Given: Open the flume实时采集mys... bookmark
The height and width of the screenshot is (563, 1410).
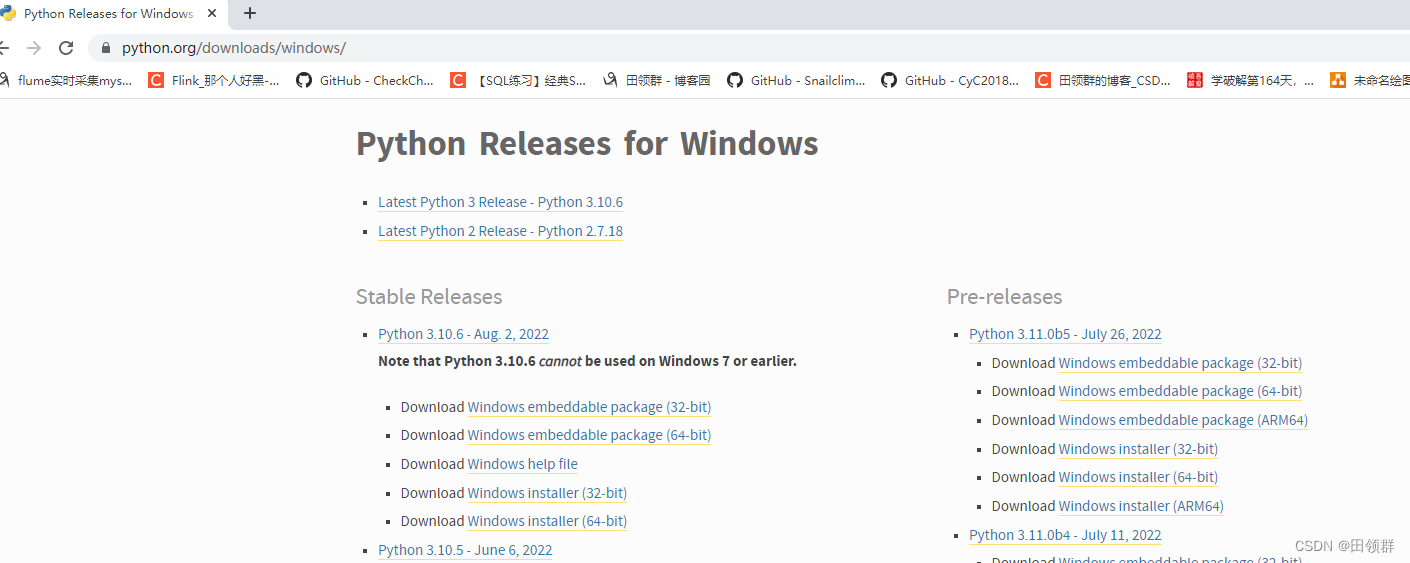Looking at the screenshot, I should 65,80.
